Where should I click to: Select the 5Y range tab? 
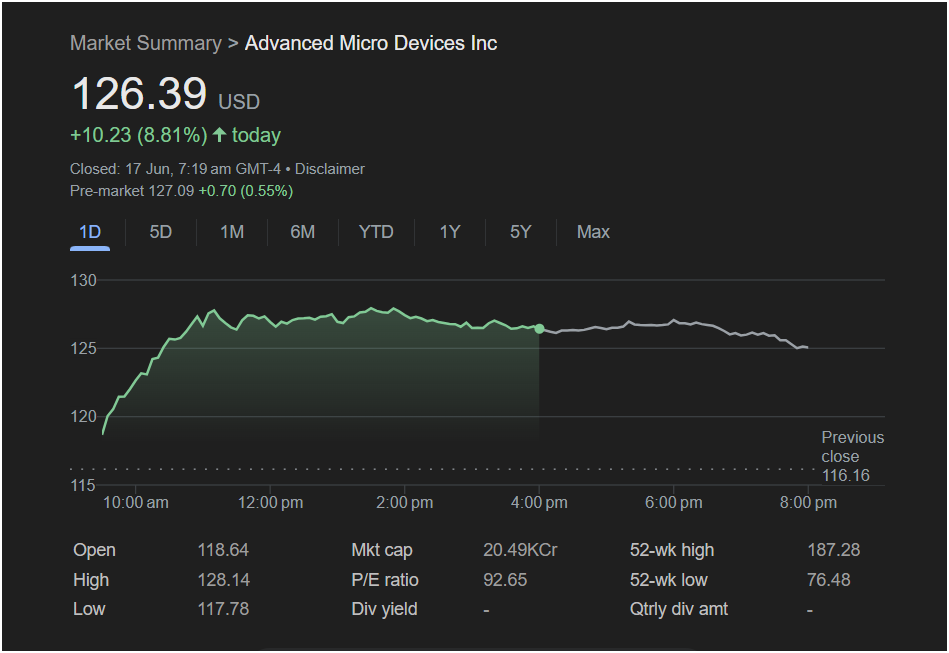(x=520, y=232)
